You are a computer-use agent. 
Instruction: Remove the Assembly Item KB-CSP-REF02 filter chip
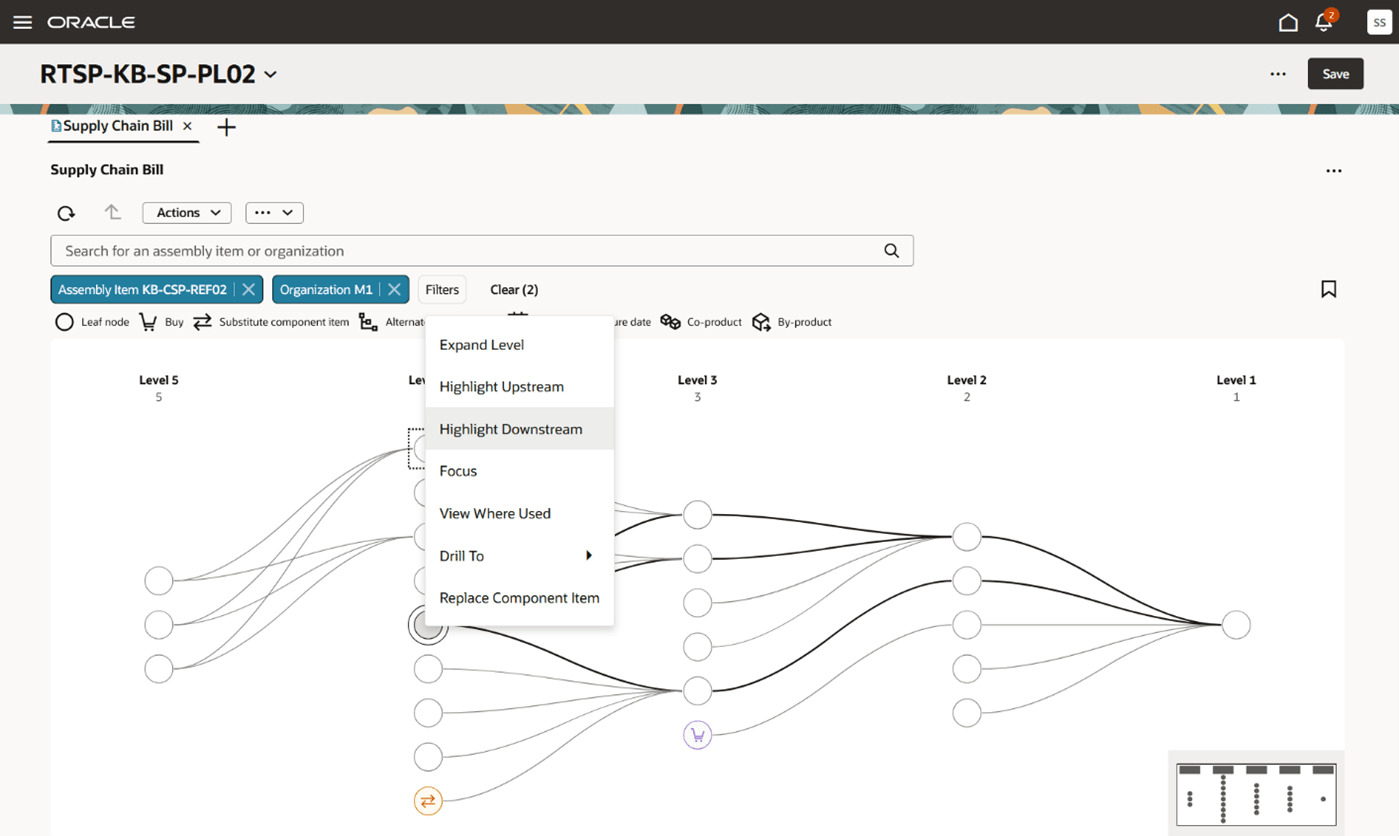pos(249,289)
